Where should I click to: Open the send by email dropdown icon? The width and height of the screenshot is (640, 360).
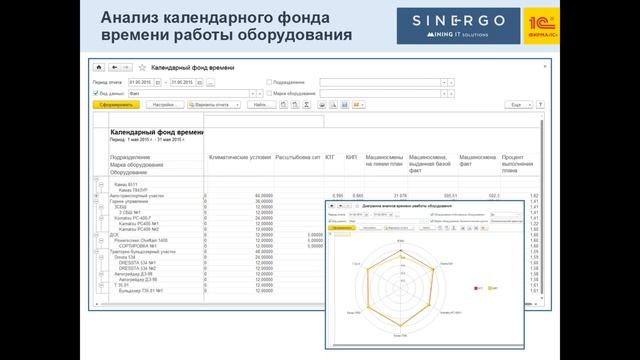pyautogui.click(x=358, y=105)
